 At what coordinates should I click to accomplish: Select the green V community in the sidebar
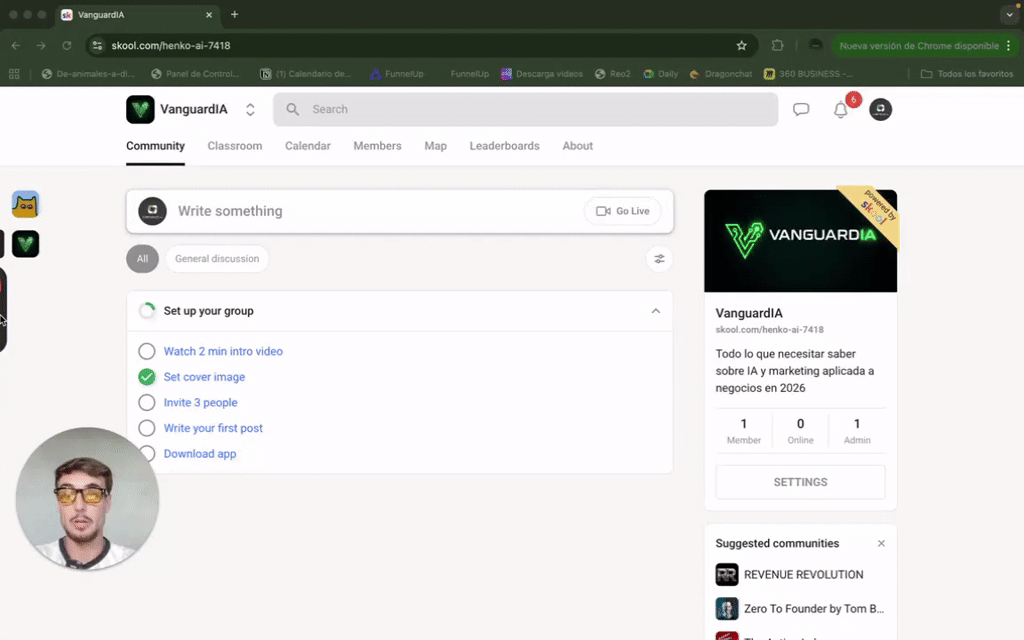(25, 244)
